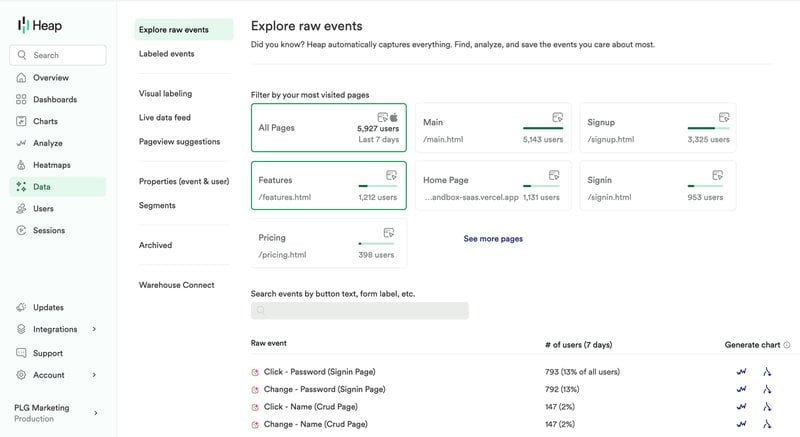Click the Charts icon in the sidebar

(21, 121)
